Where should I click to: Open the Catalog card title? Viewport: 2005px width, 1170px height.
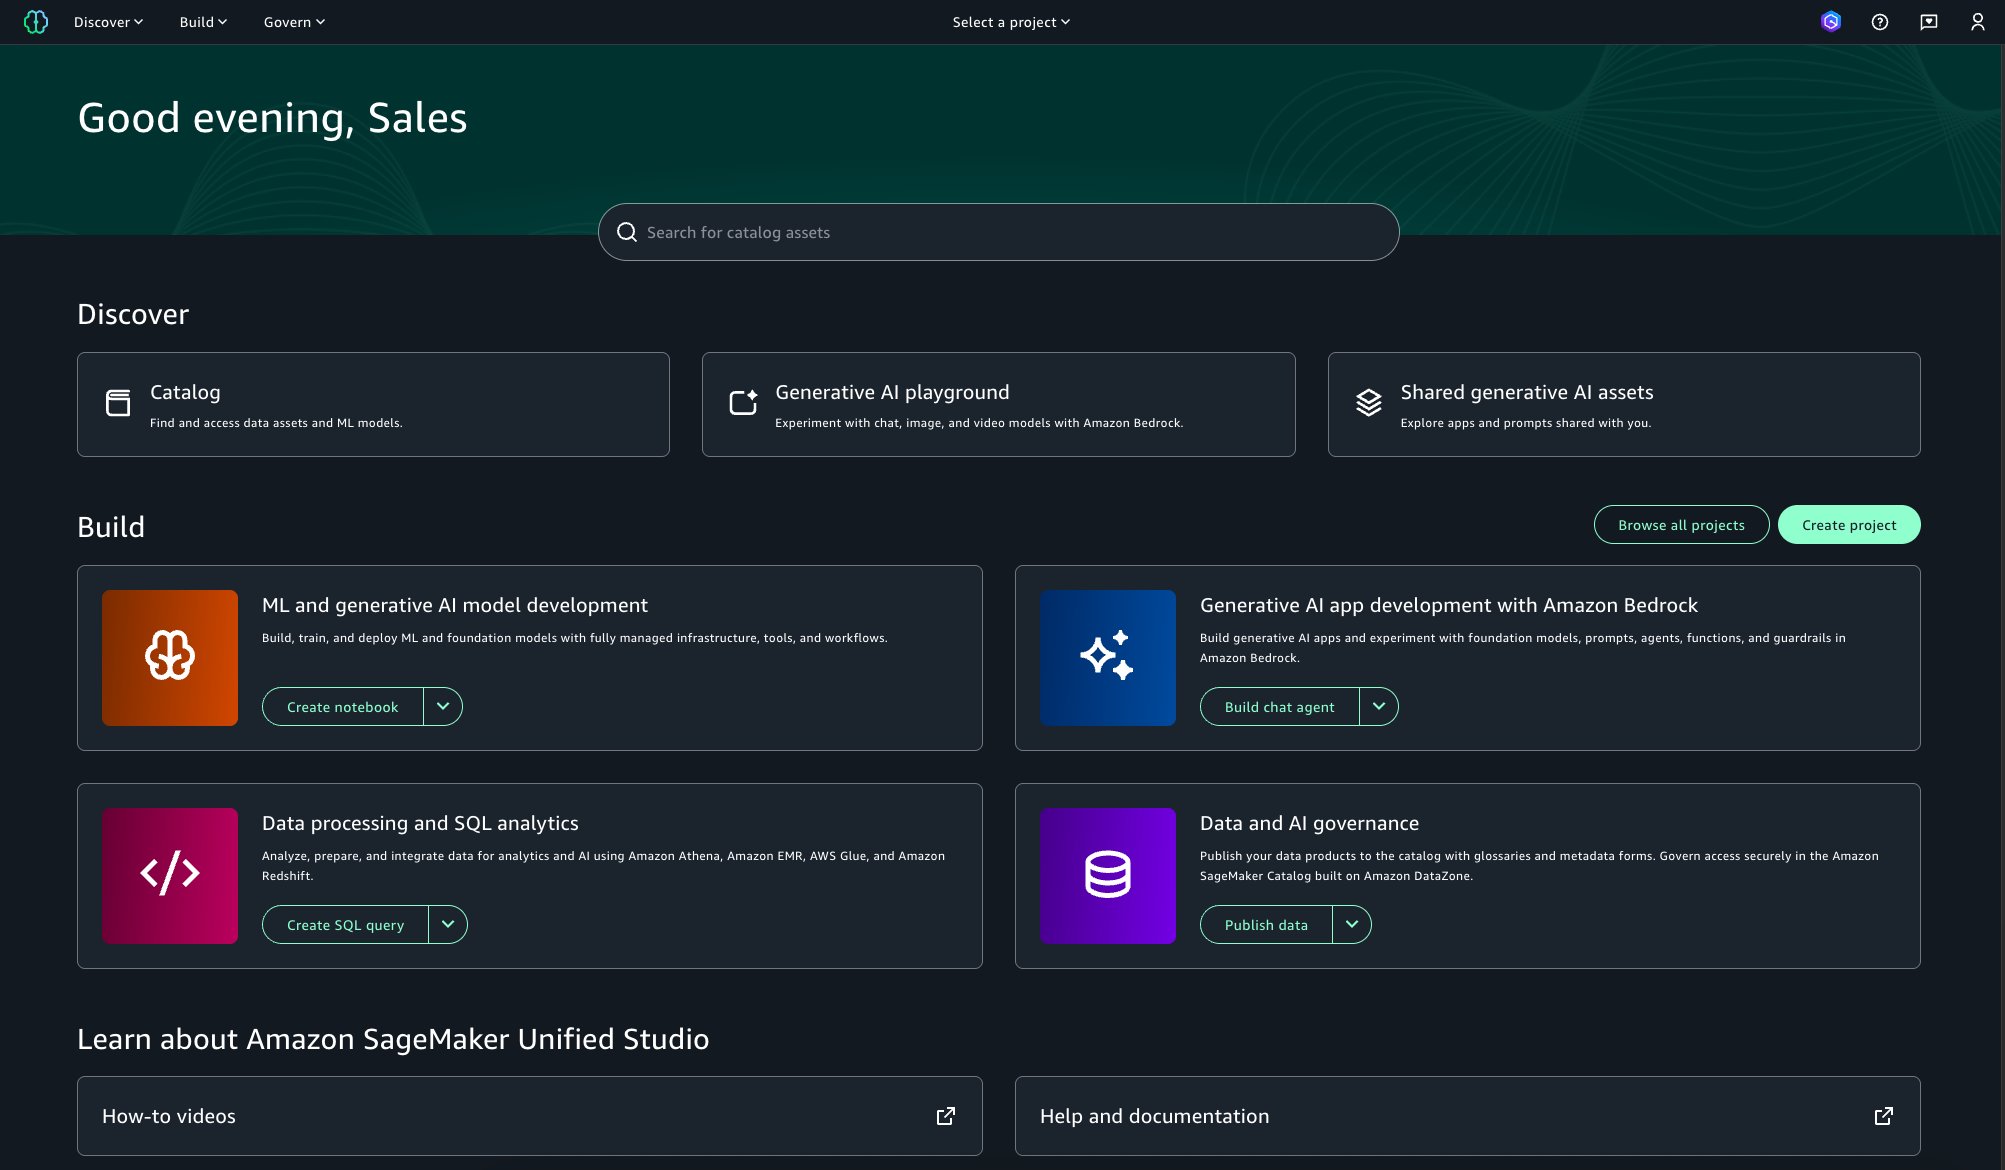(x=185, y=392)
